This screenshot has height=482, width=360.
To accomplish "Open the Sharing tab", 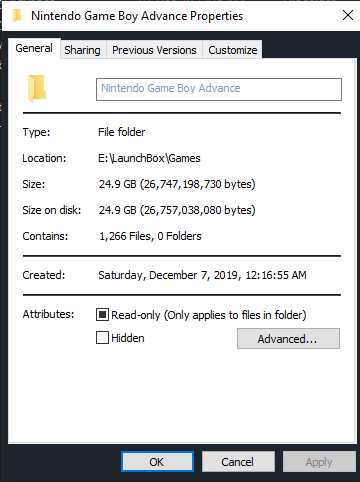I will pos(82,50).
